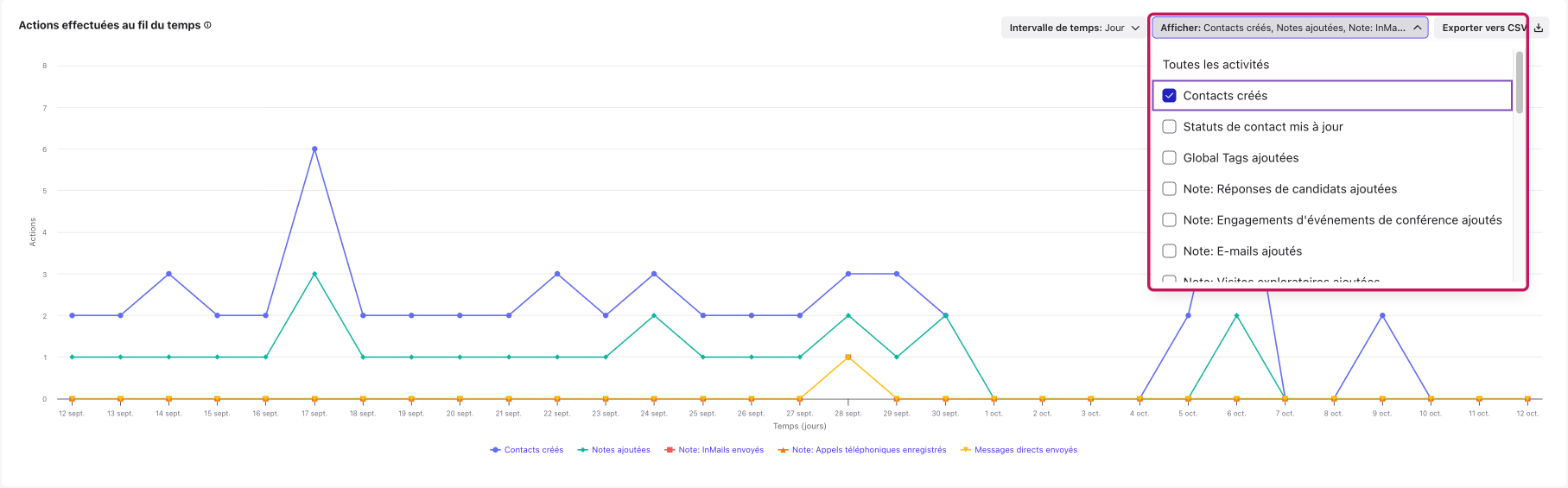Click the 12 sept. x-axis label

[72, 413]
